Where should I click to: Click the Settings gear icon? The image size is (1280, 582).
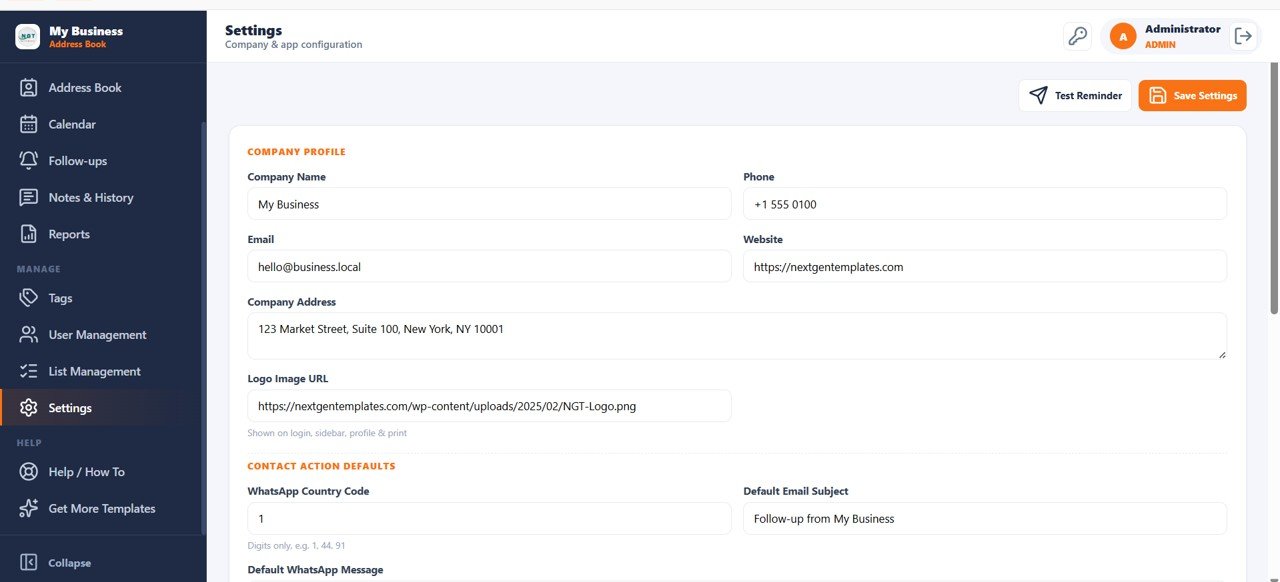click(x=29, y=408)
